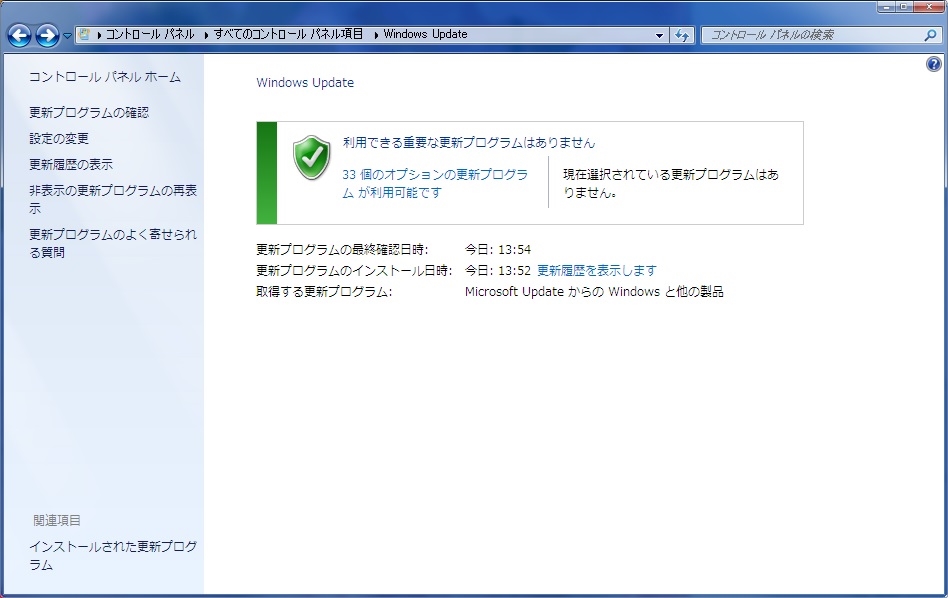Image resolution: width=948 pixels, height=598 pixels.
Task: Open 設定の変更 in sidebar
Action: (59, 138)
